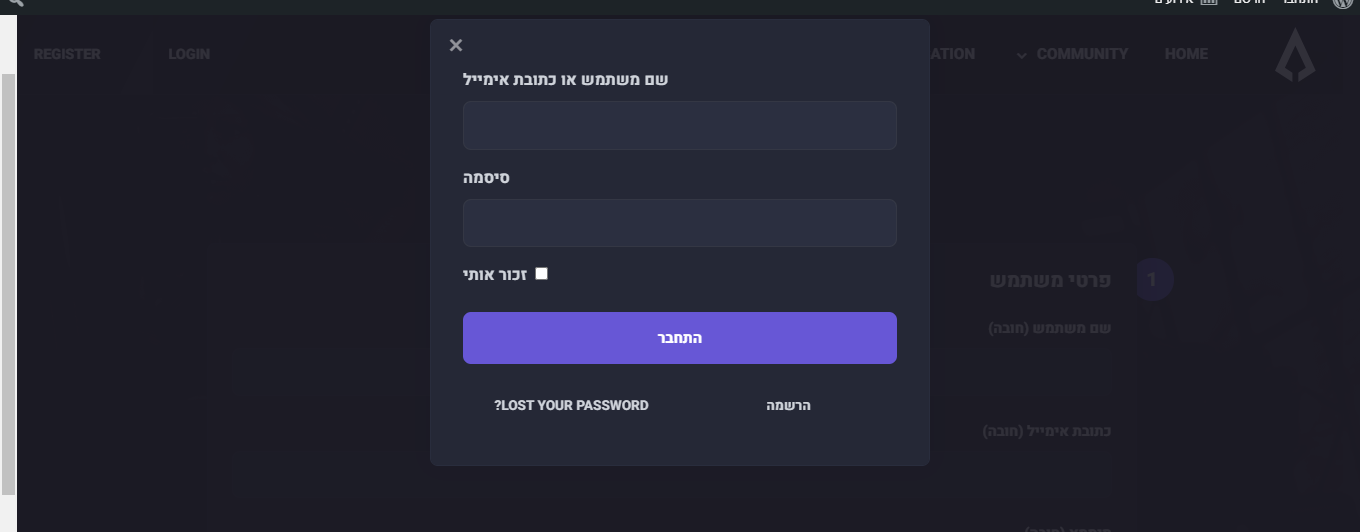Click the purple התחבר login button

(x=680, y=338)
